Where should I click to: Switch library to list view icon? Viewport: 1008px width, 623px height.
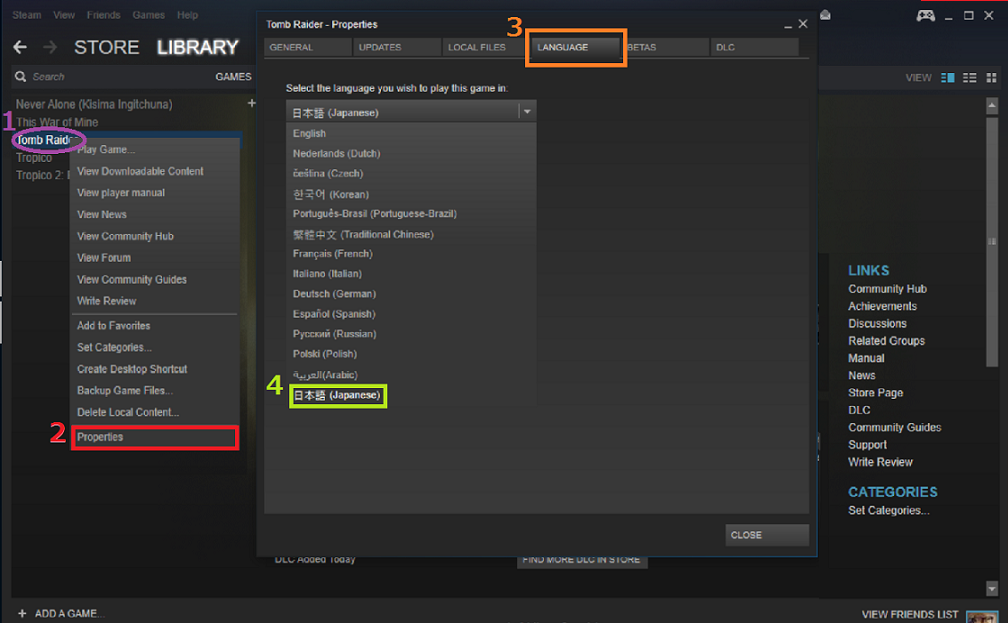[969, 78]
